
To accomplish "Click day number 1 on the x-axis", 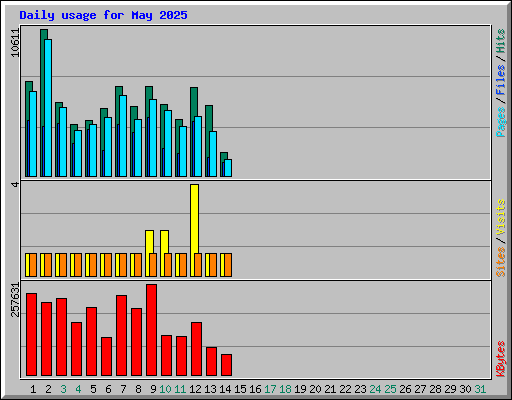I will (x=33, y=389).
